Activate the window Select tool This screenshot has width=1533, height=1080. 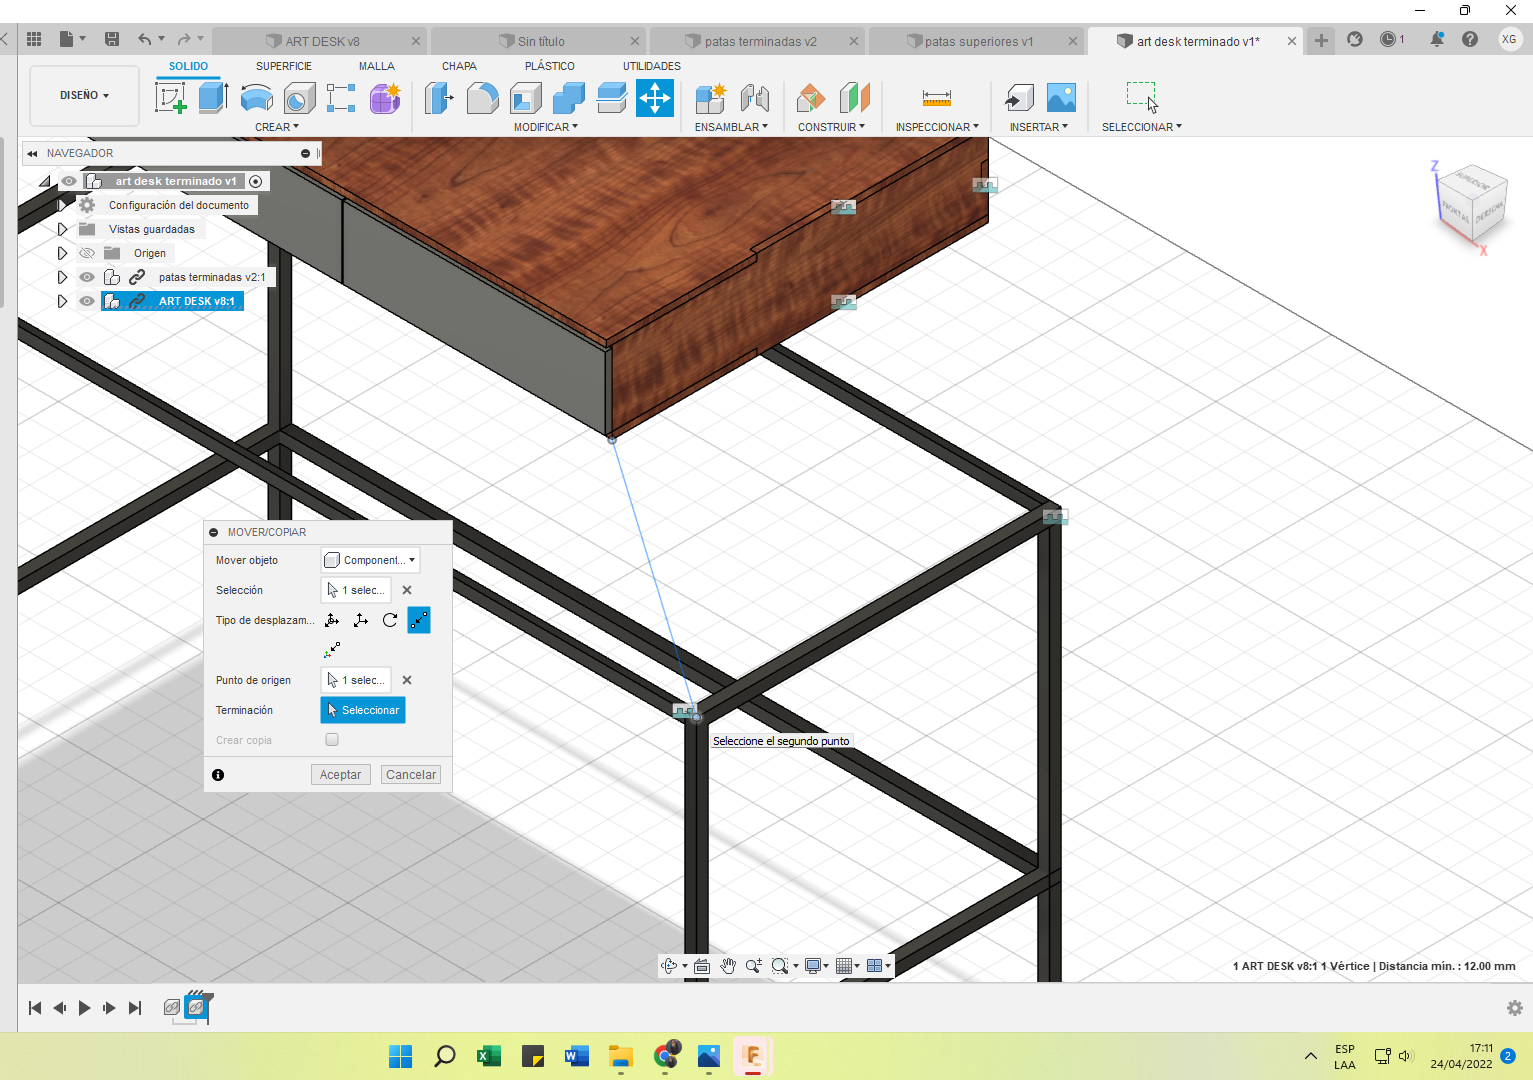[x=1142, y=98]
